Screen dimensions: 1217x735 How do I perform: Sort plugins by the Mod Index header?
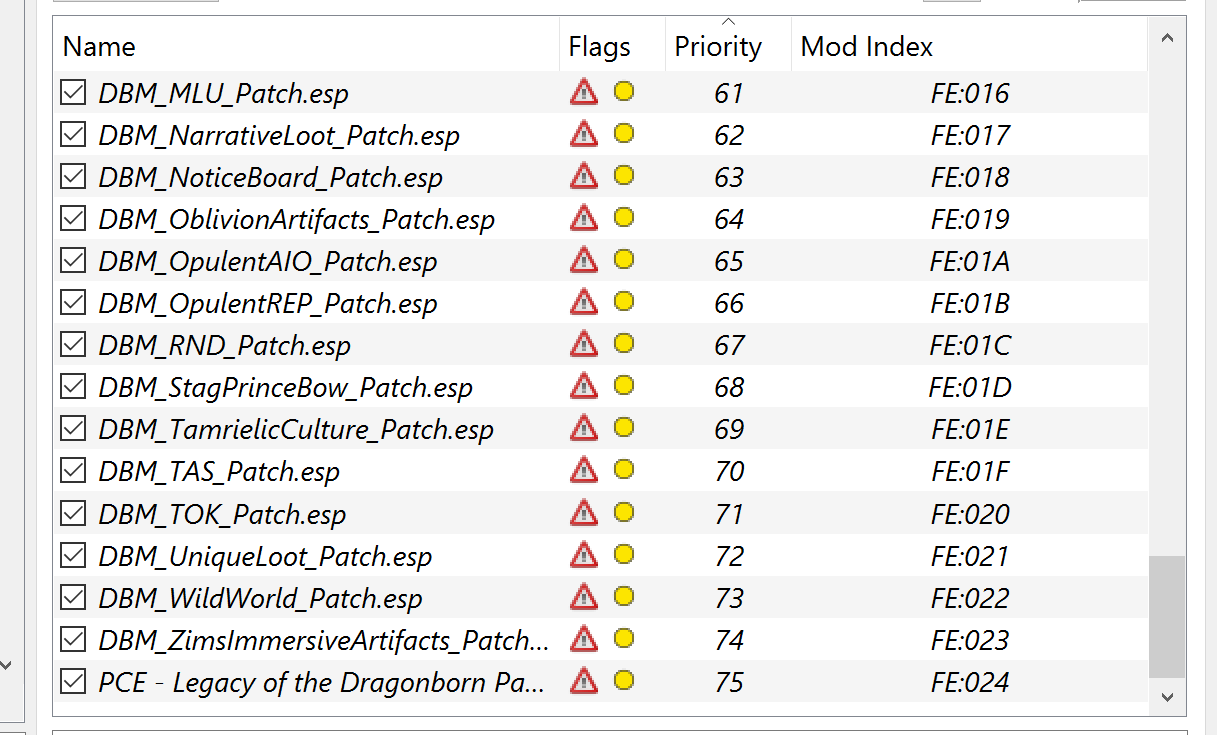coord(867,47)
